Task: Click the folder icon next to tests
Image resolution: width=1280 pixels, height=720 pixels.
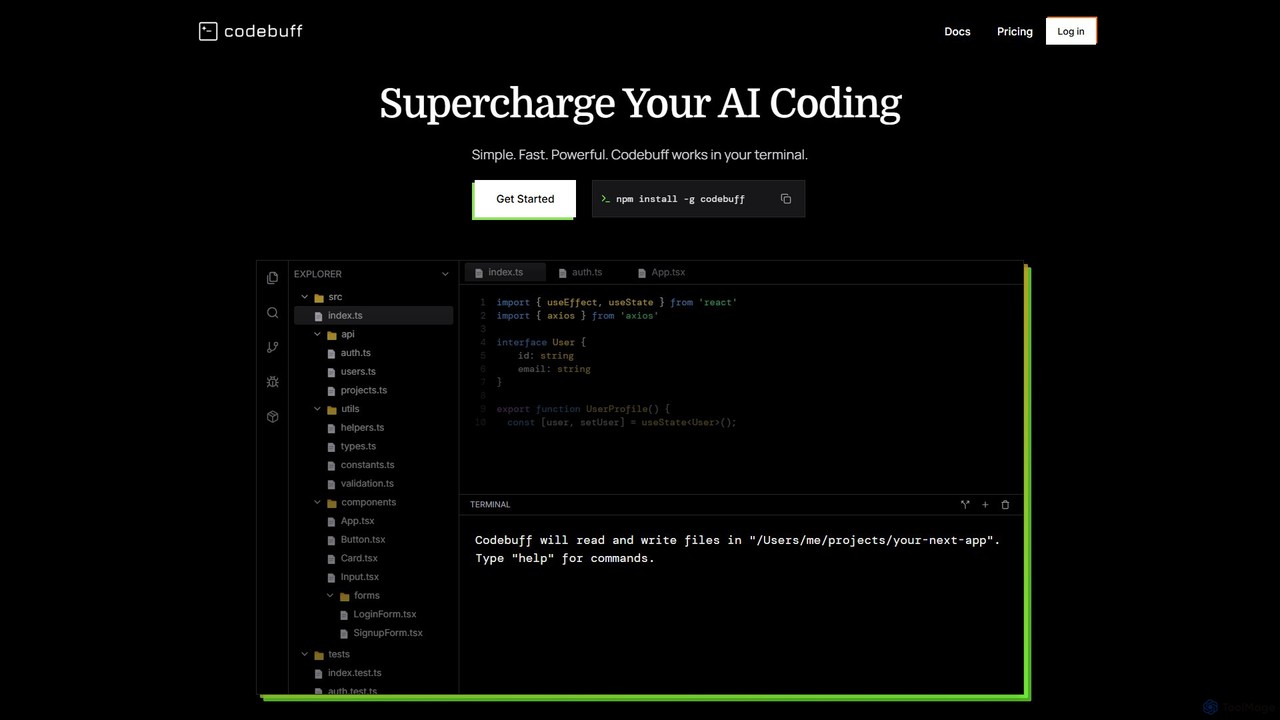Action: pyautogui.click(x=319, y=655)
